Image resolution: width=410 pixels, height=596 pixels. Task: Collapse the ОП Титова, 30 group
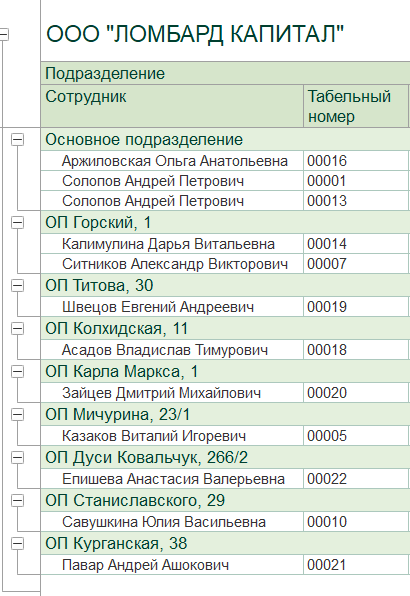(x=17, y=285)
